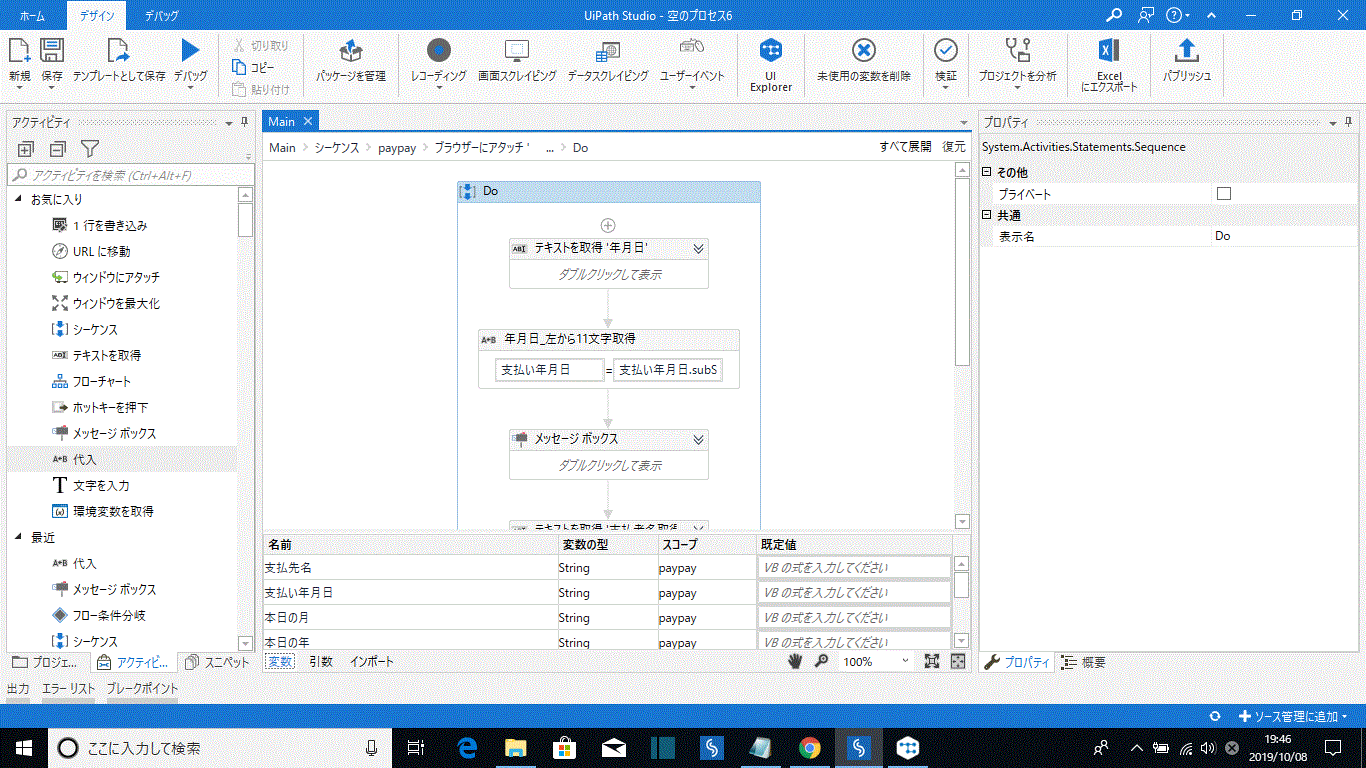Click すべて展開 expand all link

click(x=905, y=147)
